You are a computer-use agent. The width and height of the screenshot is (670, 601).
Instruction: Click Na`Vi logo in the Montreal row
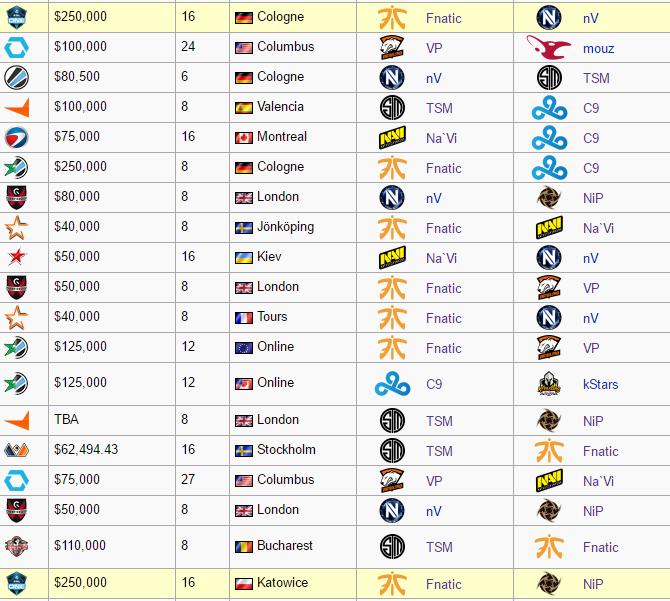[392, 137]
